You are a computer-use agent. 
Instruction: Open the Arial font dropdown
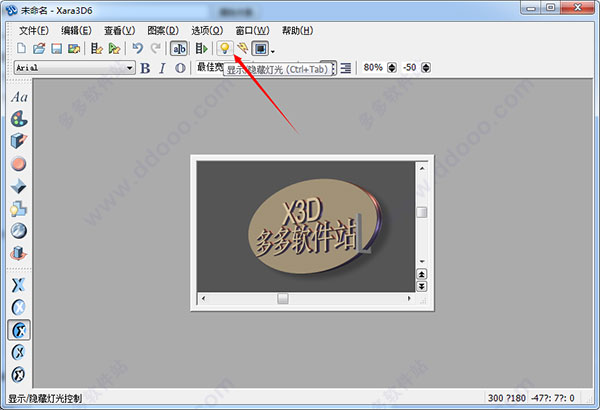129,68
